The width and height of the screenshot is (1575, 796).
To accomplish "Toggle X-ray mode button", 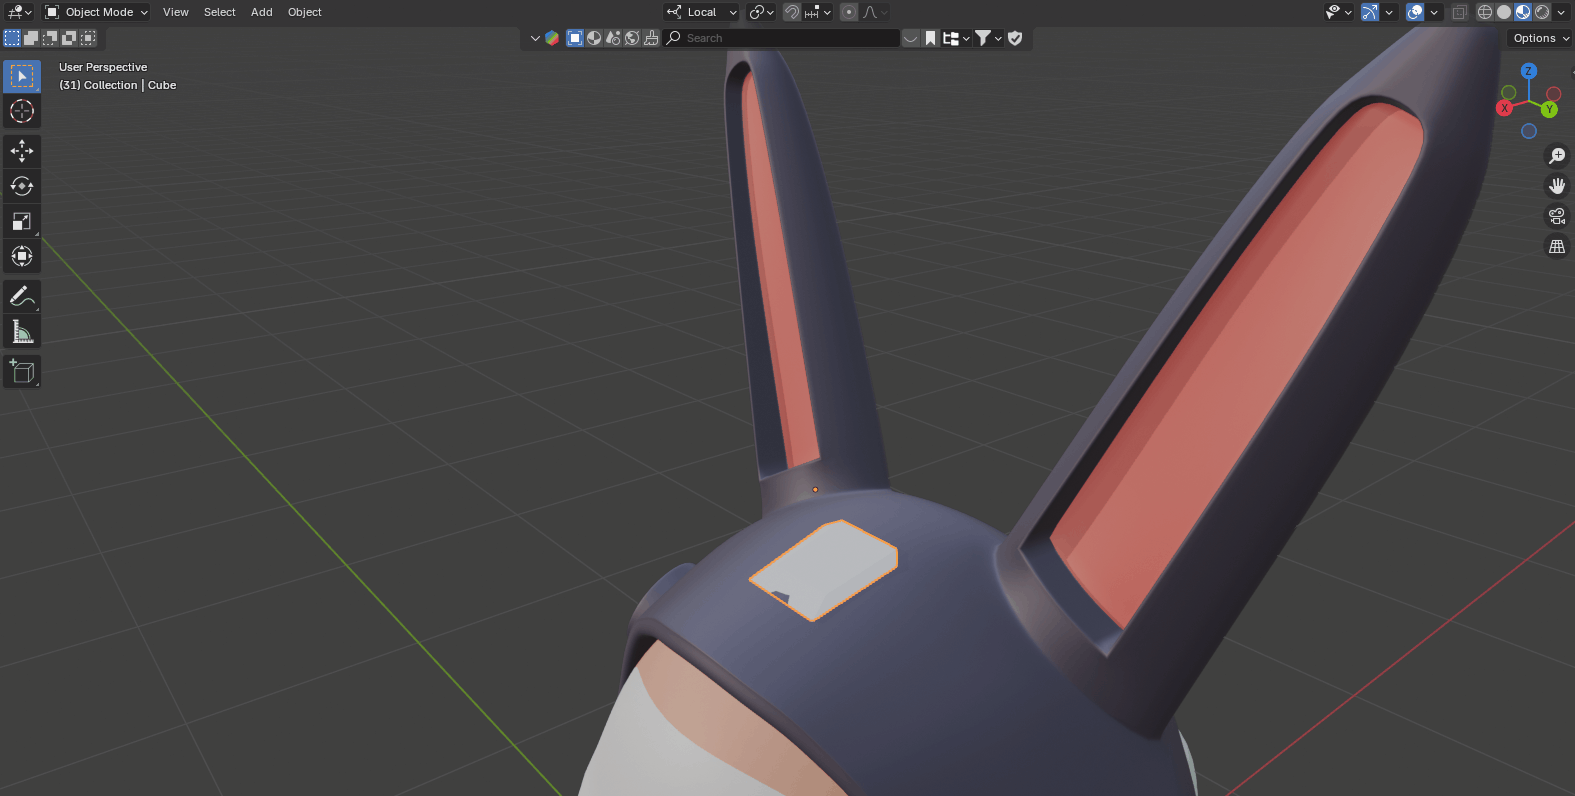I will (1459, 12).
